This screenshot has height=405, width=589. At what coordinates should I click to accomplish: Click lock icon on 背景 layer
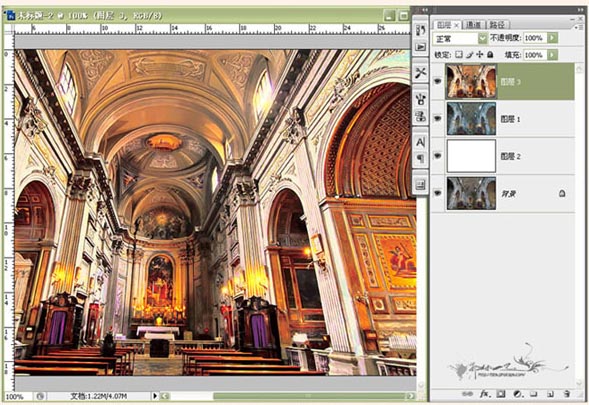[x=562, y=193]
